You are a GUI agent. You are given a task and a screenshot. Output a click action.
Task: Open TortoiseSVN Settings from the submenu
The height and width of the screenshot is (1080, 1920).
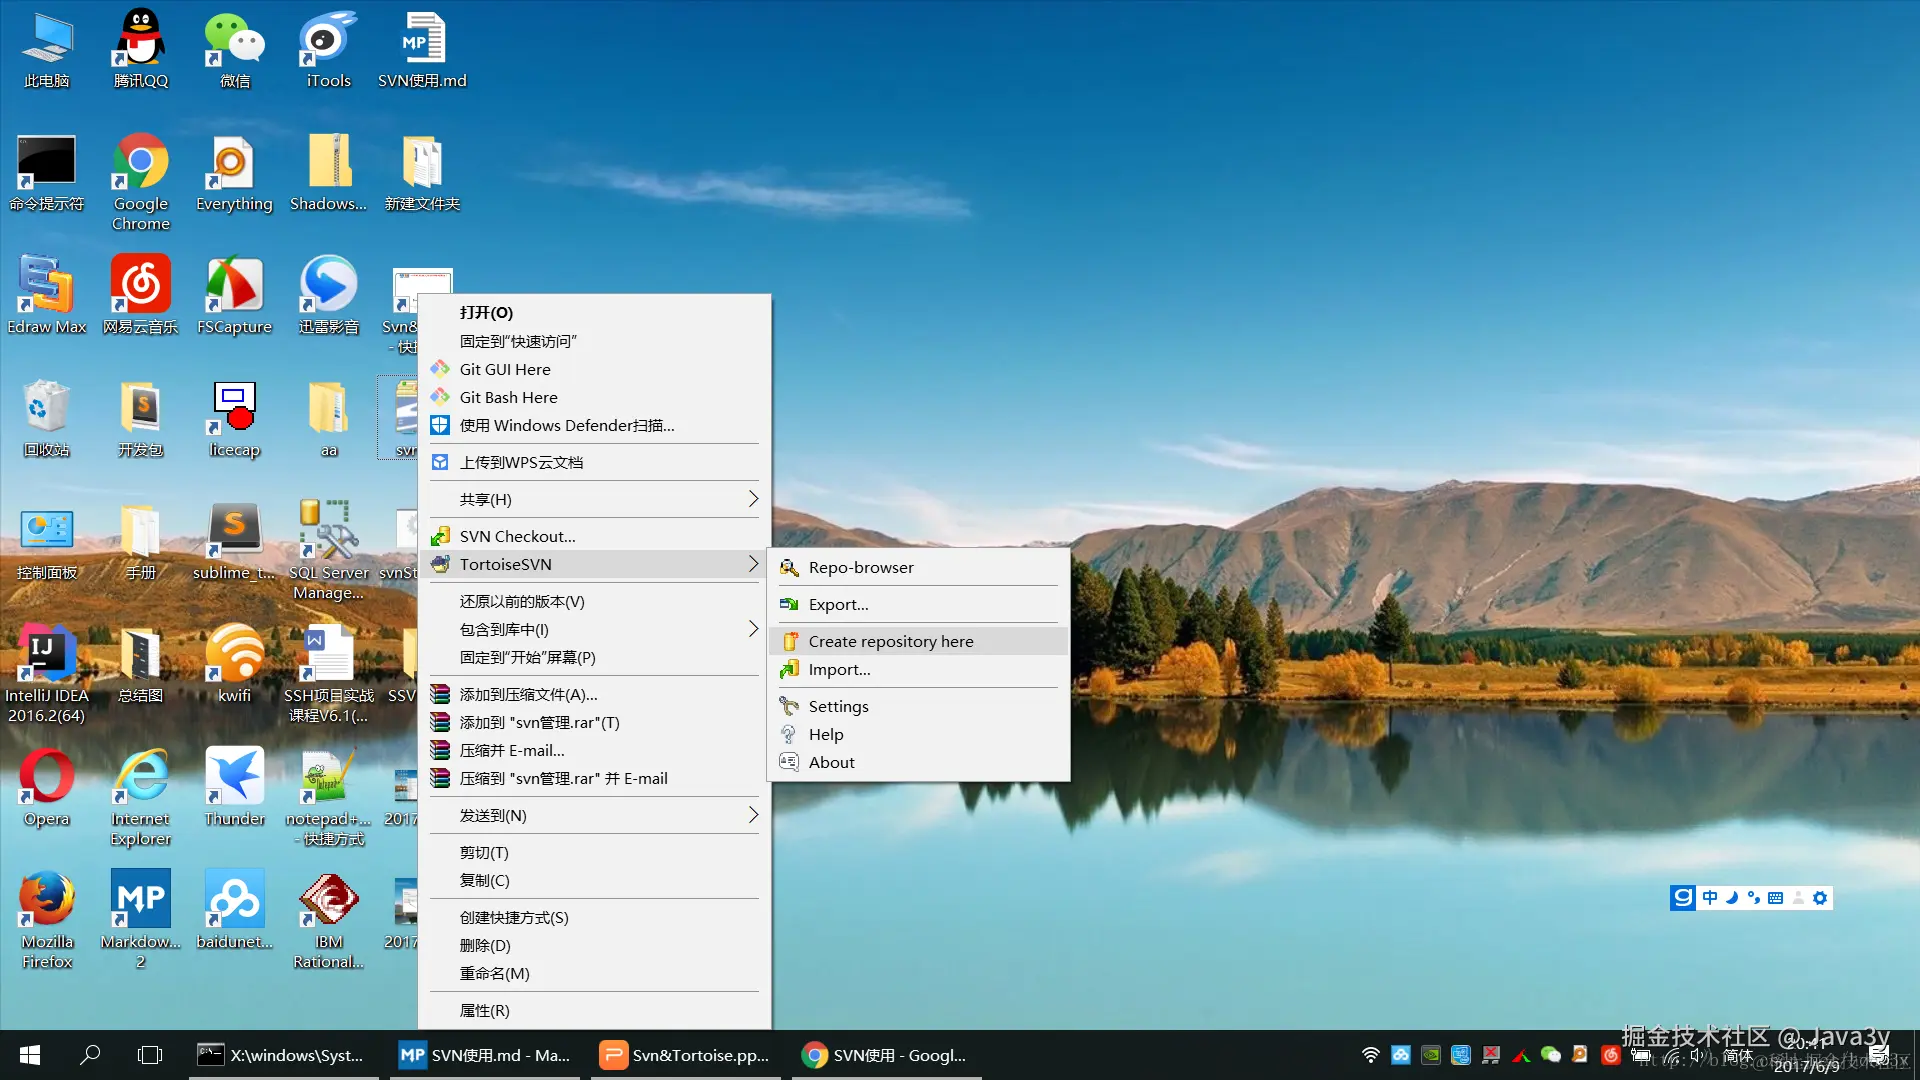838,706
